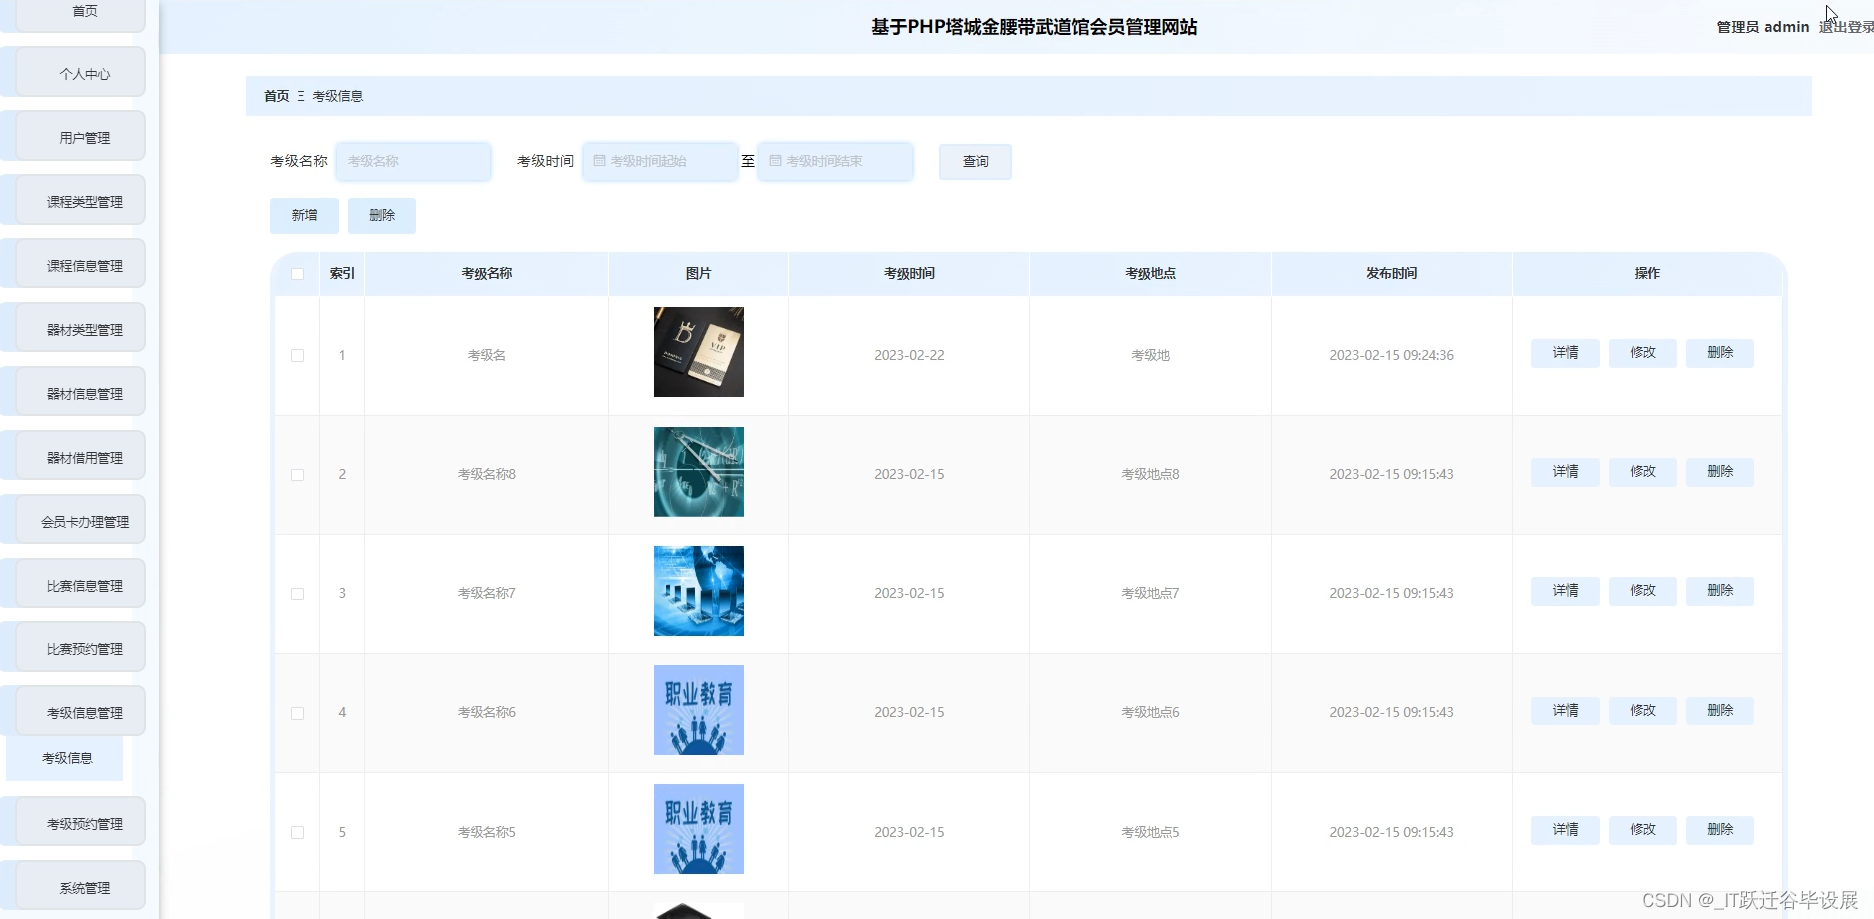Open the teal tech image in row 2
Screen dimensions: 1874x919
(698, 472)
